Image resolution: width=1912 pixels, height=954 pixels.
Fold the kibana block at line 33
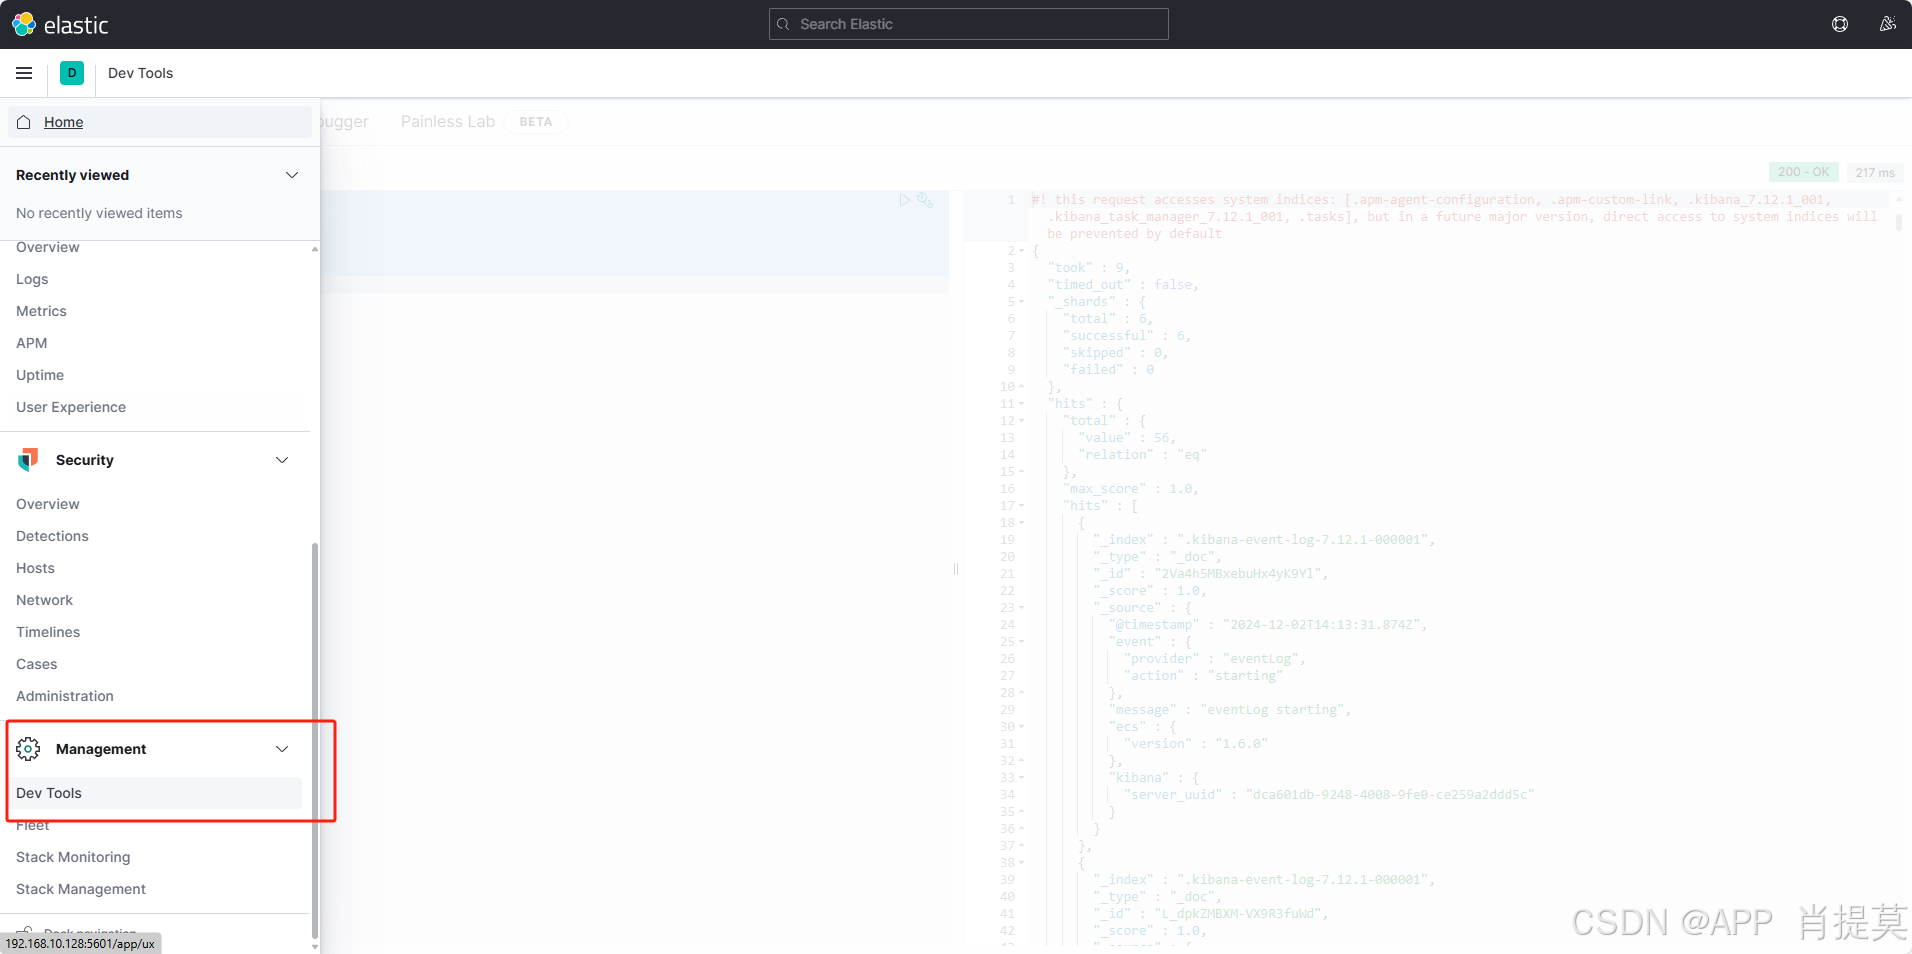[1022, 778]
